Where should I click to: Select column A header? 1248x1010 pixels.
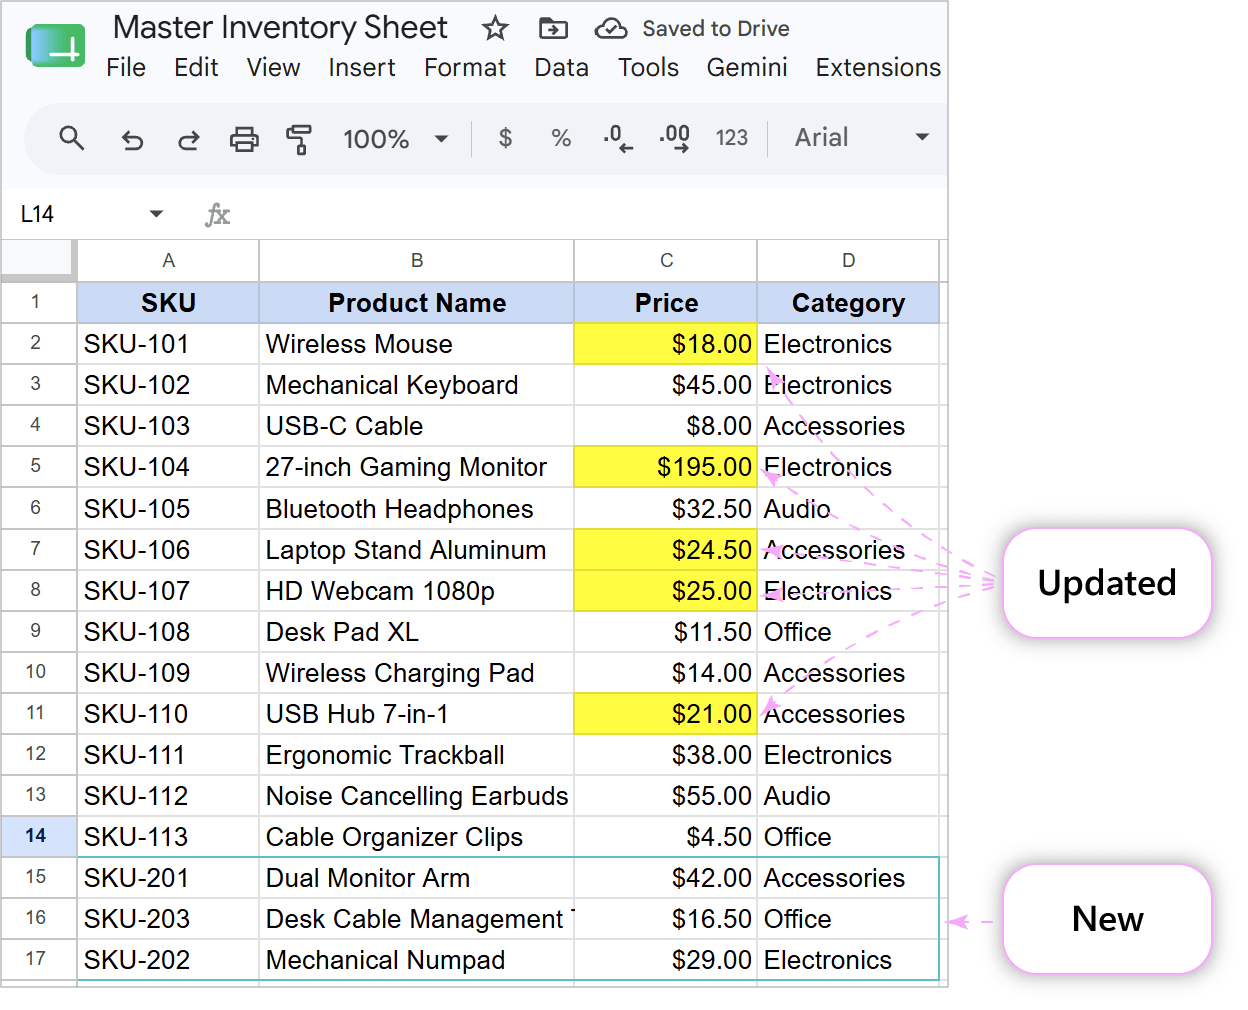168,261
